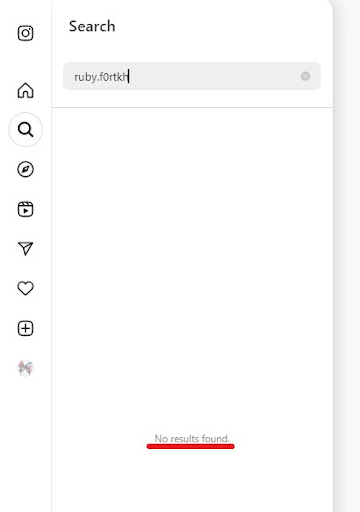Click the "No results found." message
The height and width of the screenshot is (512, 360).
[192, 438]
